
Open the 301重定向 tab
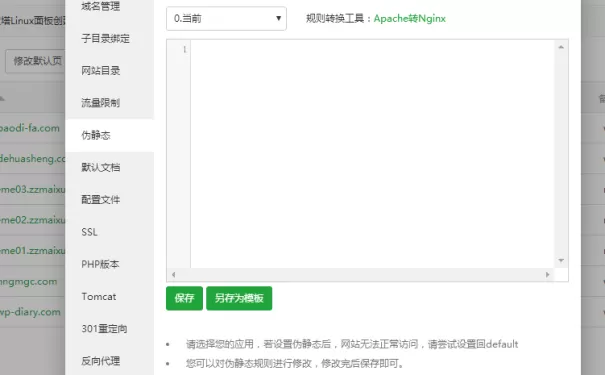(x=104, y=329)
